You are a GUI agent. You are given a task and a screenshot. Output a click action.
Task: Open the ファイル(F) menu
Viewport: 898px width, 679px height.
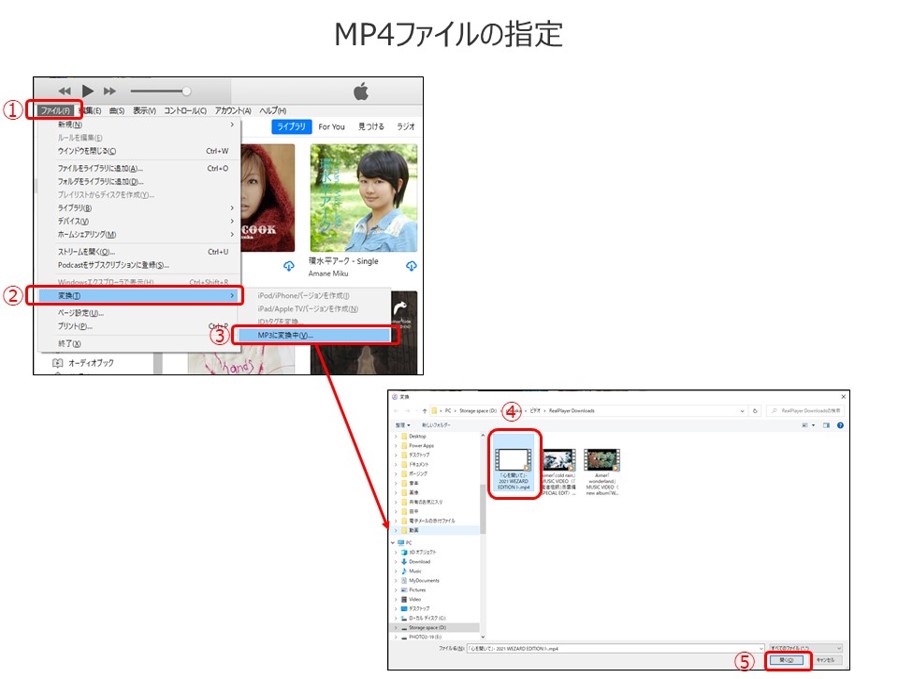(55, 110)
